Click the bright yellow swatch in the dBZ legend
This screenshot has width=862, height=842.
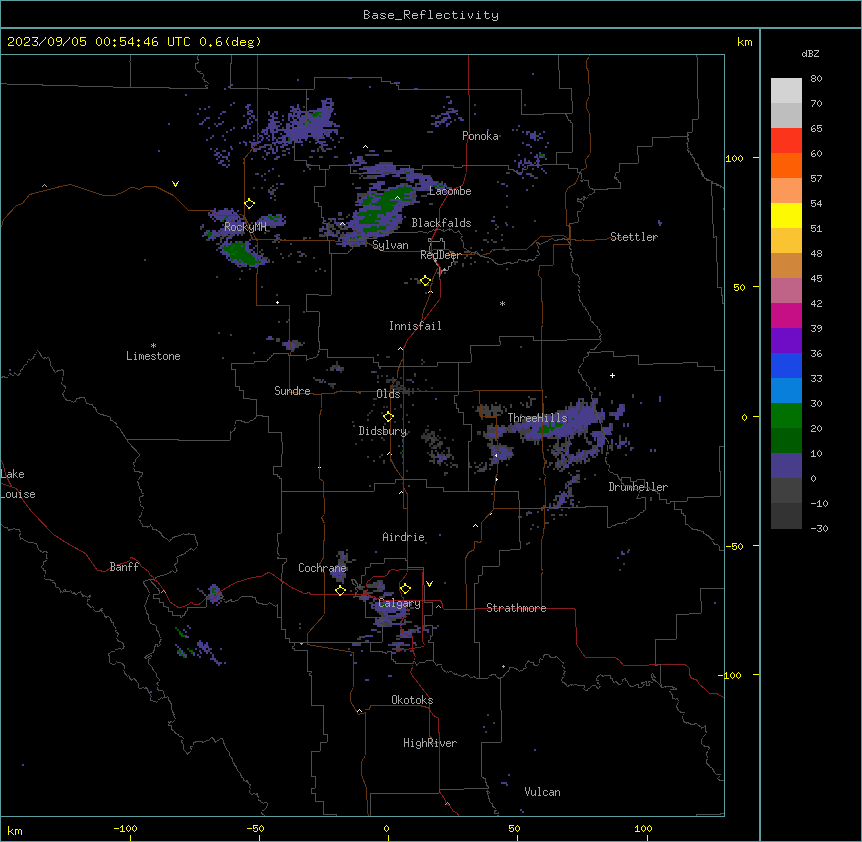[786, 215]
